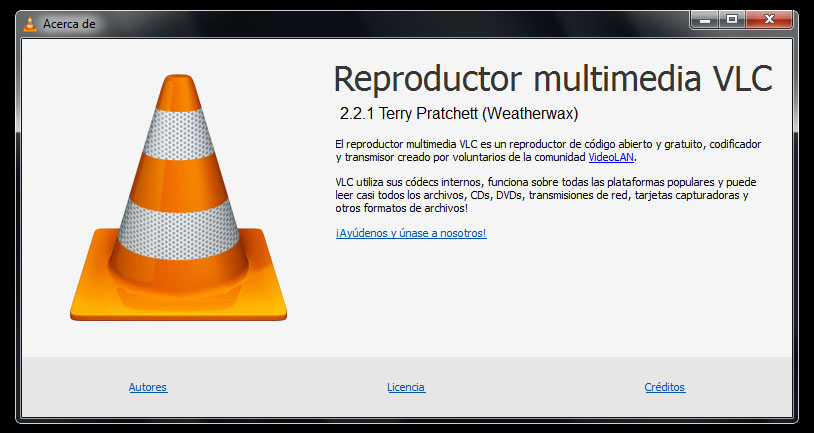
Task: View the Licencia text
Action: point(406,387)
